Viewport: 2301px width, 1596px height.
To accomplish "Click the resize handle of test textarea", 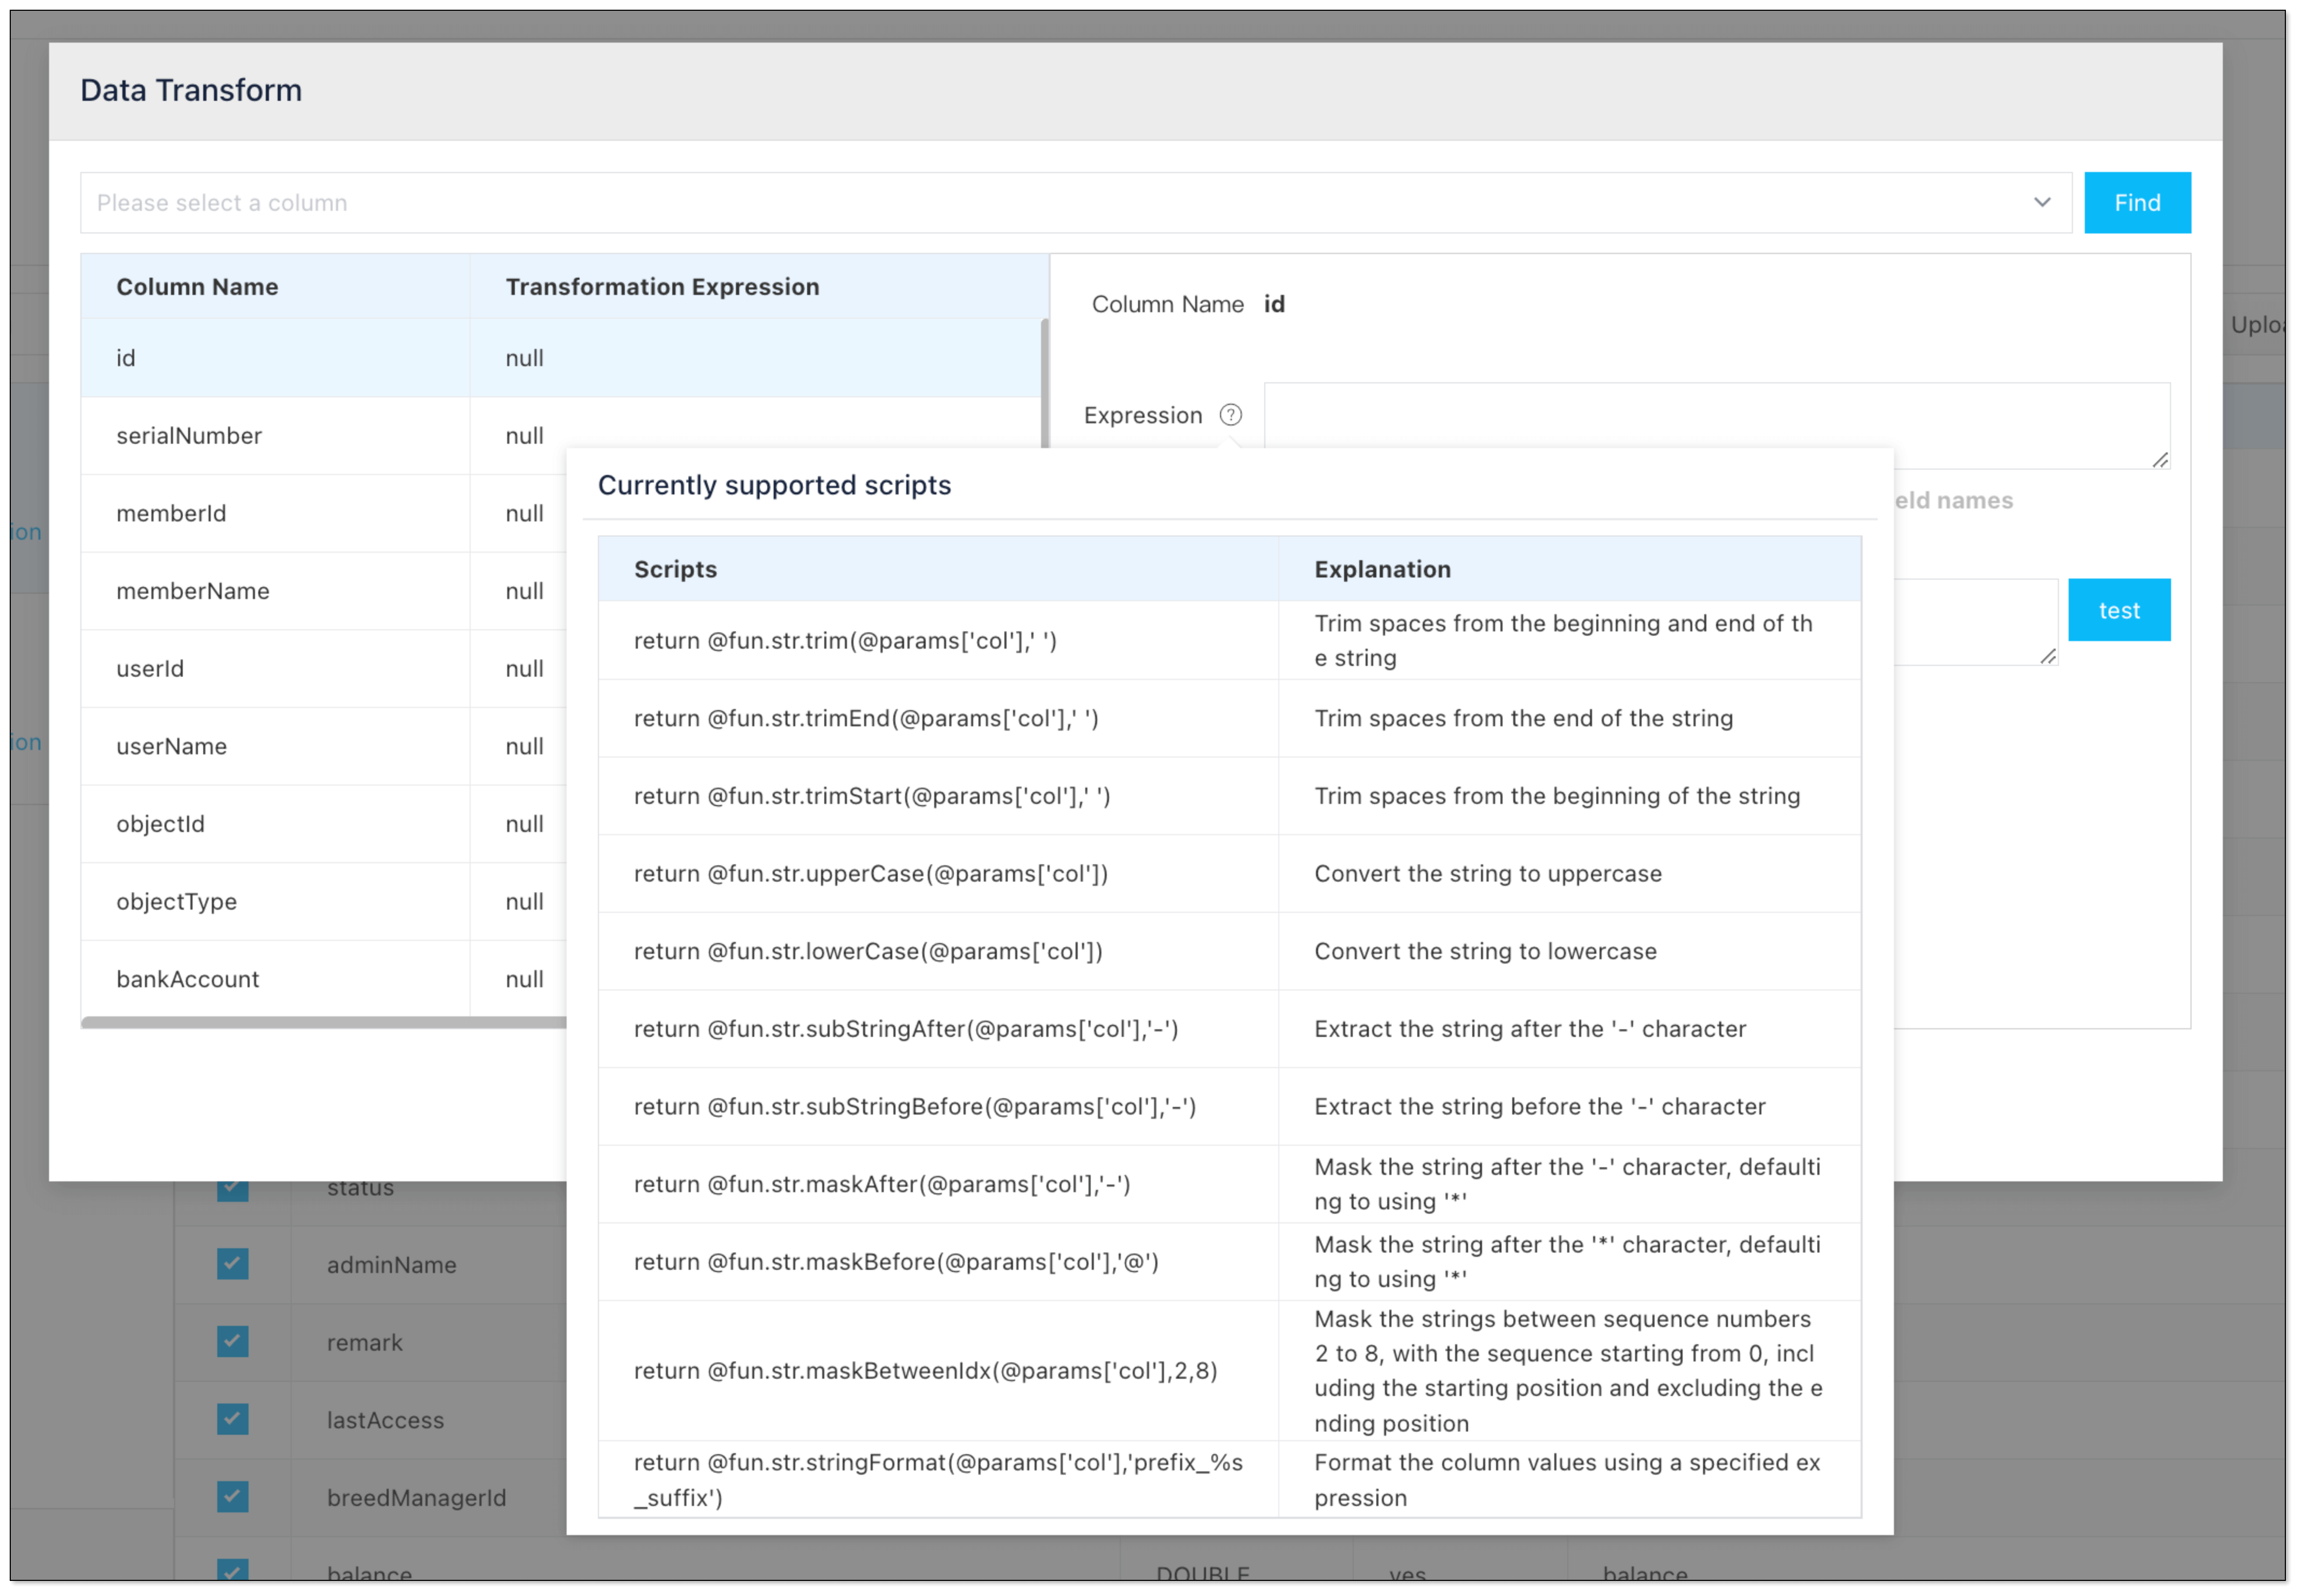I will pos(2048,656).
